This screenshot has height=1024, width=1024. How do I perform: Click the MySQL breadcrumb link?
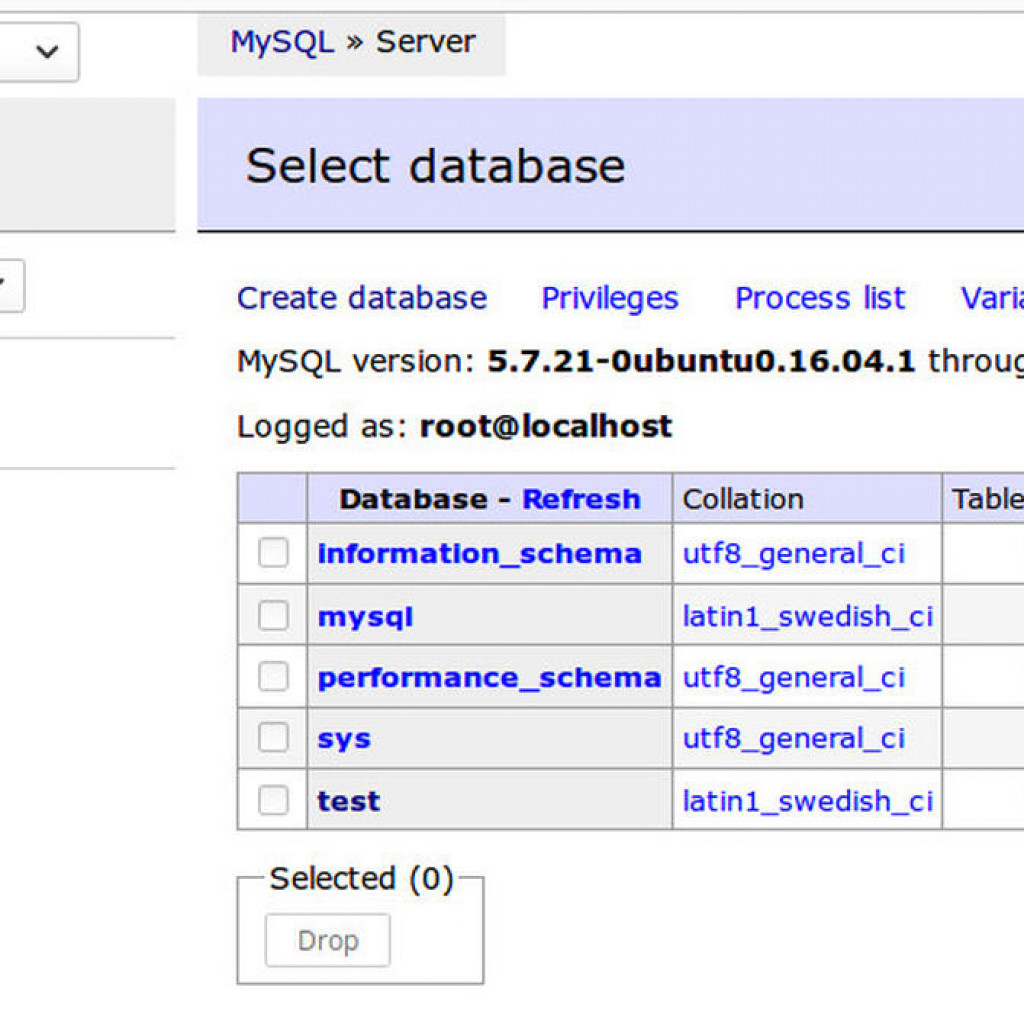282,42
